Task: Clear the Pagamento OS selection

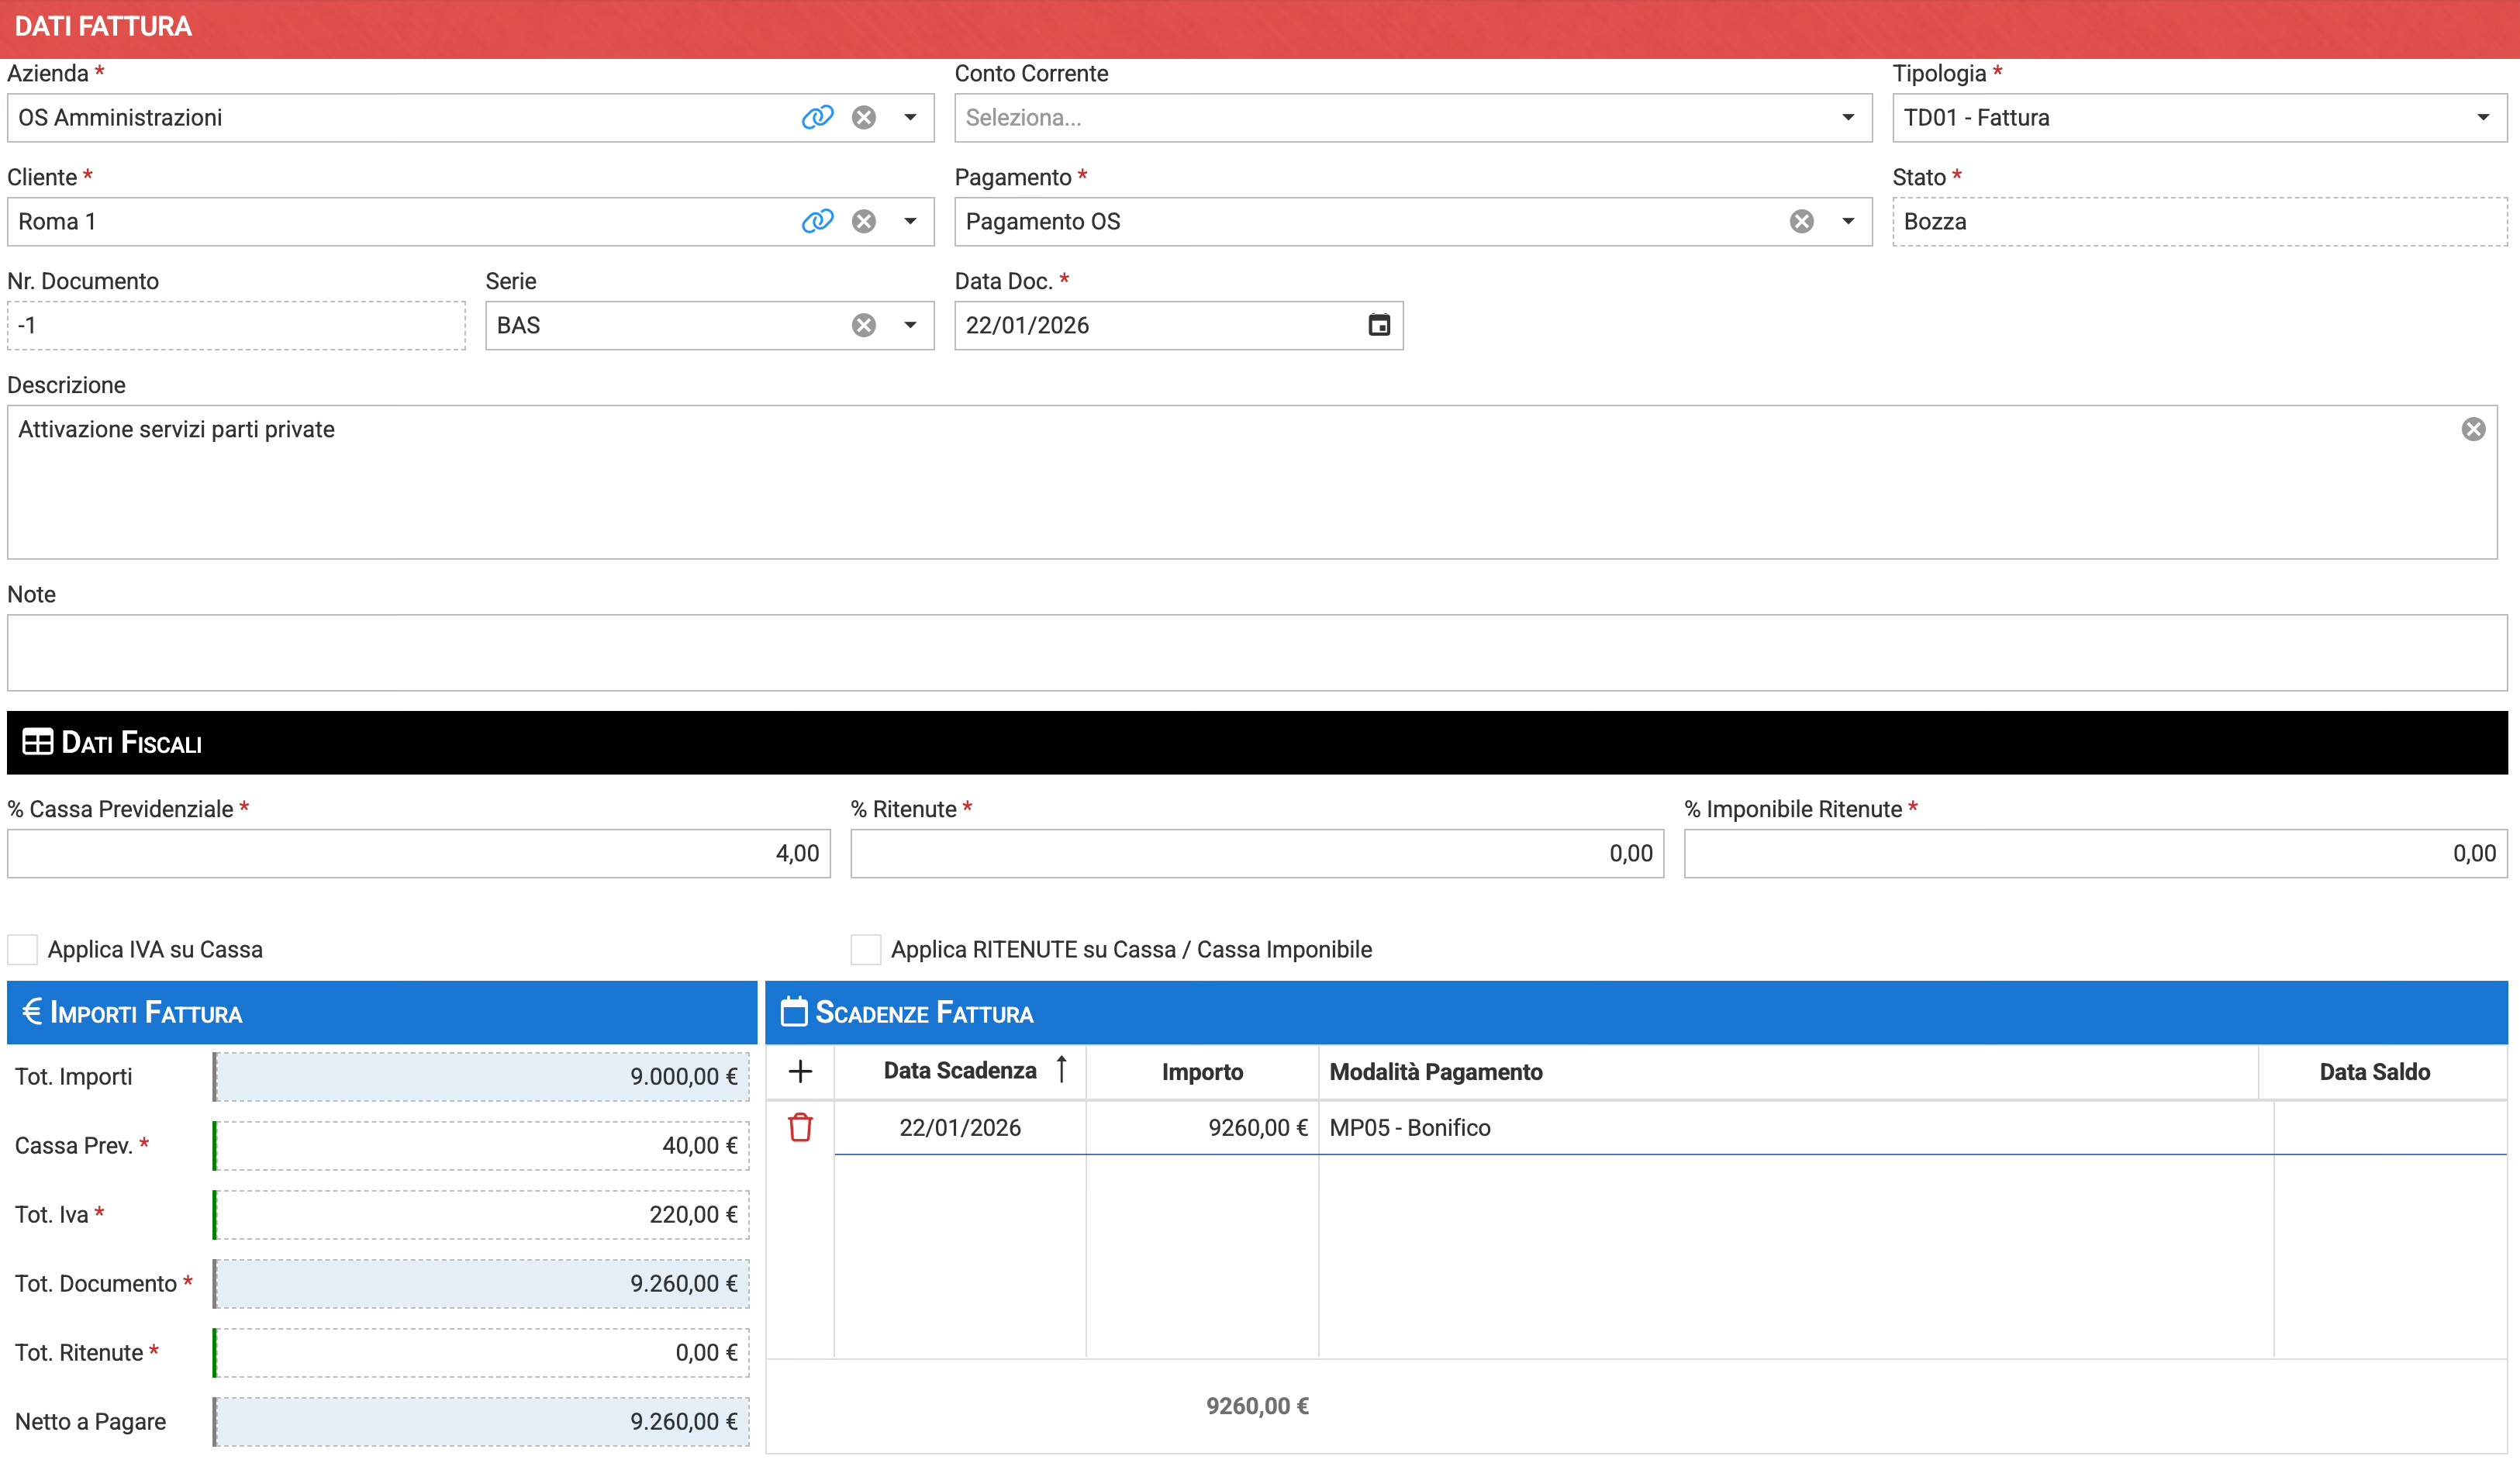Action: [x=1801, y=221]
